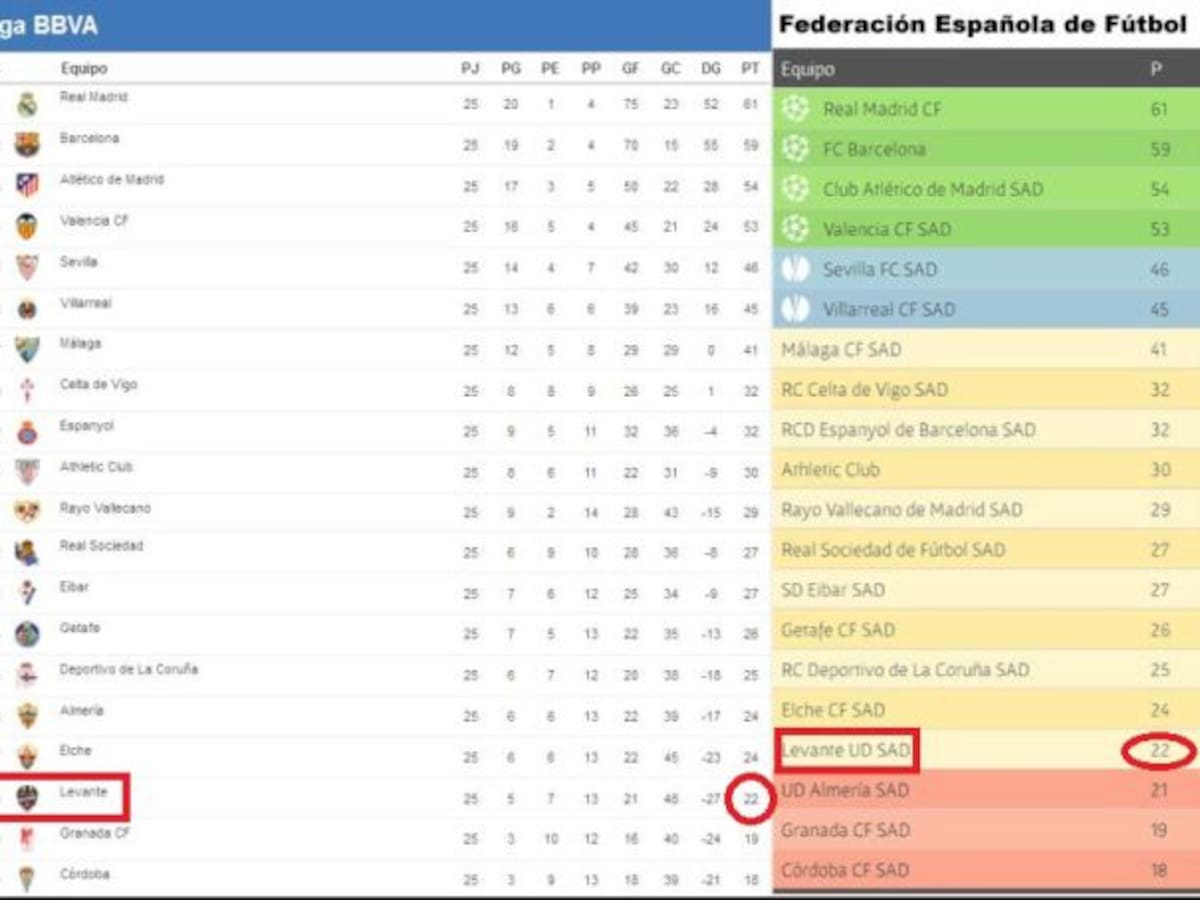This screenshot has width=1200, height=900.
Task: Sort by the PJ column header
Action: (x=470, y=69)
